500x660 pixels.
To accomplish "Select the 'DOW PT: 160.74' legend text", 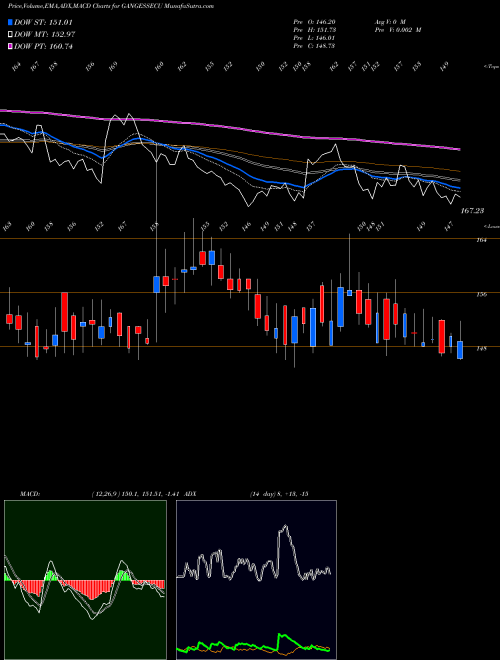I will (43, 46).
